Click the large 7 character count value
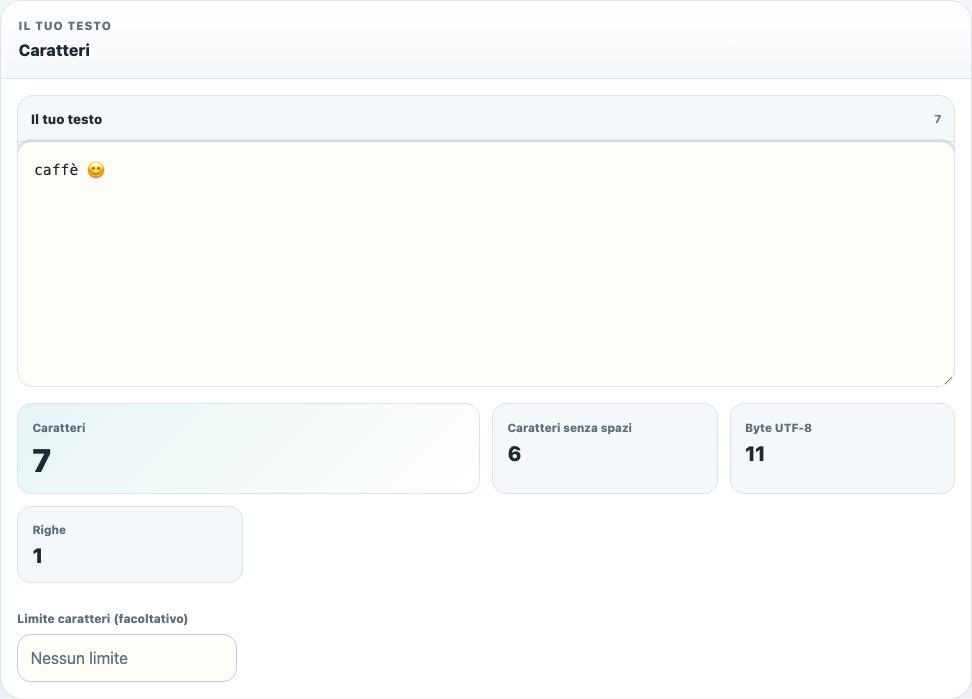Viewport: 972px width, 699px height. pos(42,461)
